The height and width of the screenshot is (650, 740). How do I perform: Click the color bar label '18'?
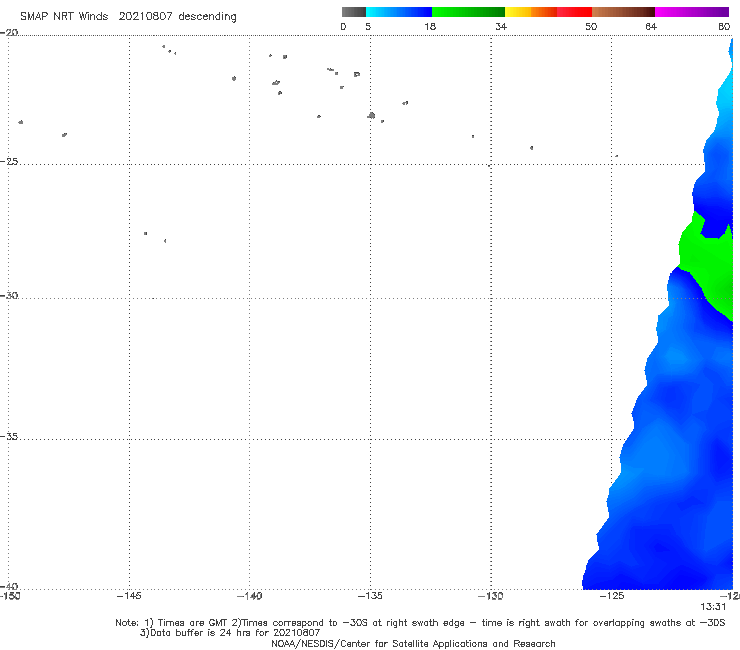430,26
